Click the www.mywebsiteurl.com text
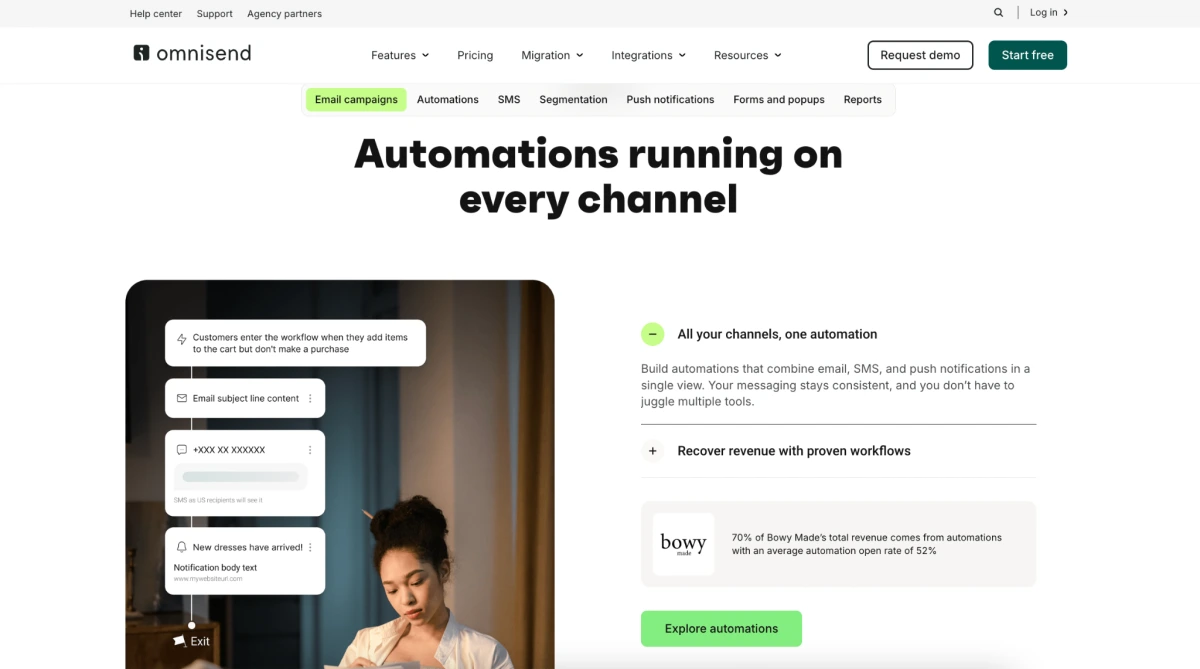This screenshot has width=1200, height=669. pos(209,579)
